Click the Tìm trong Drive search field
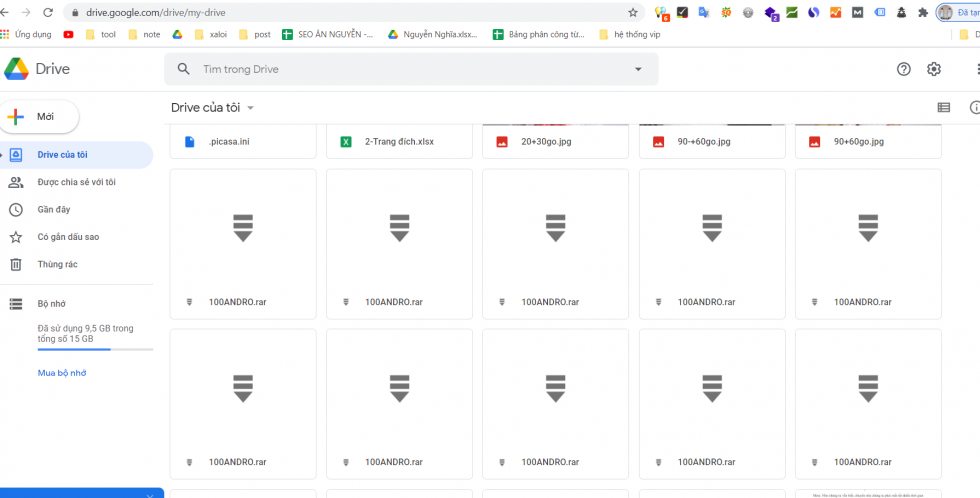The image size is (980, 498). tap(411, 69)
